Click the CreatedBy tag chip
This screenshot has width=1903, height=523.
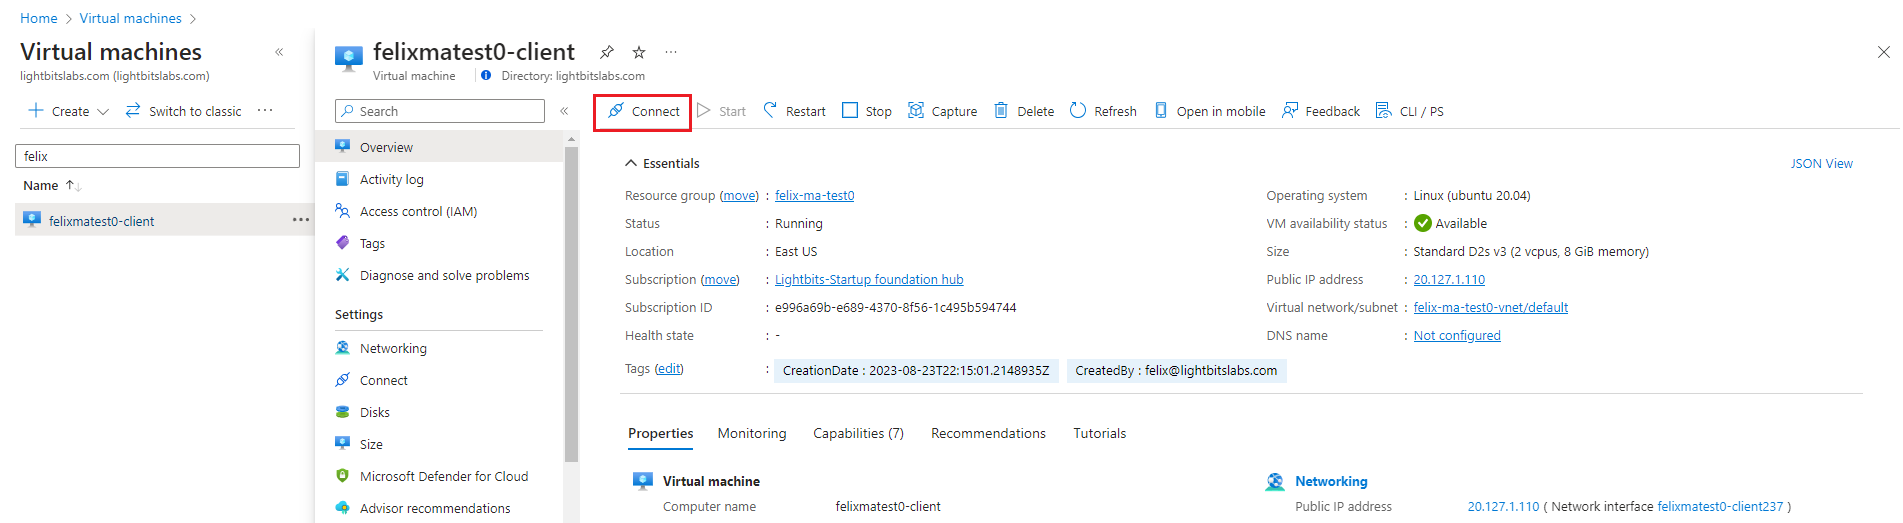[1176, 370]
